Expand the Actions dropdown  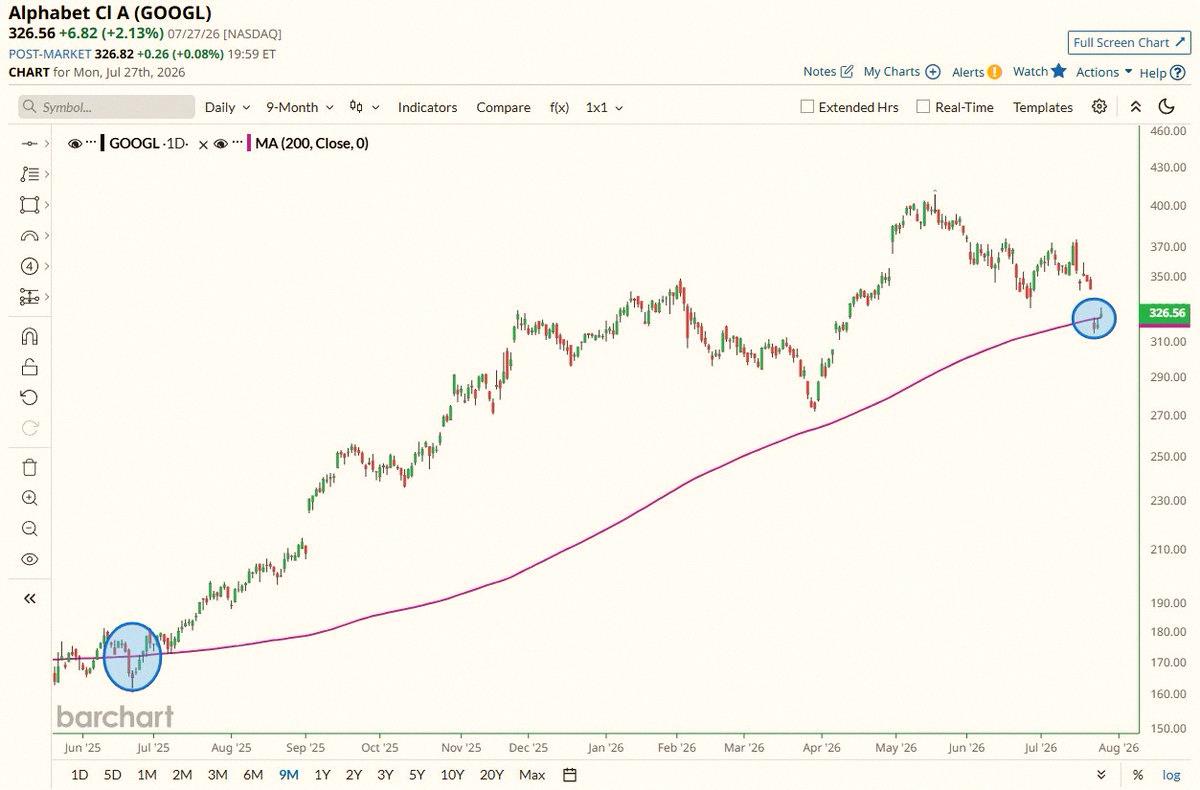coord(1104,72)
